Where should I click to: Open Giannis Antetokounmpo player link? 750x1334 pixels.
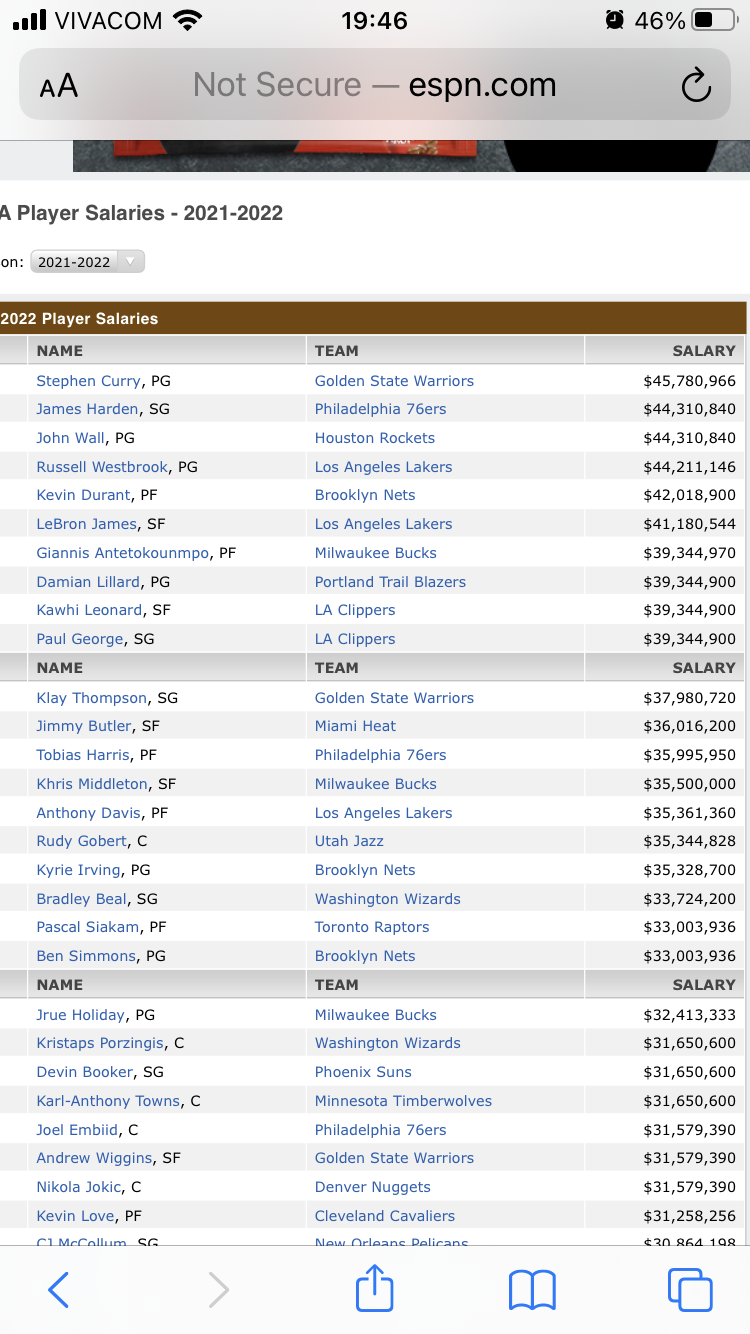tap(123, 553)
